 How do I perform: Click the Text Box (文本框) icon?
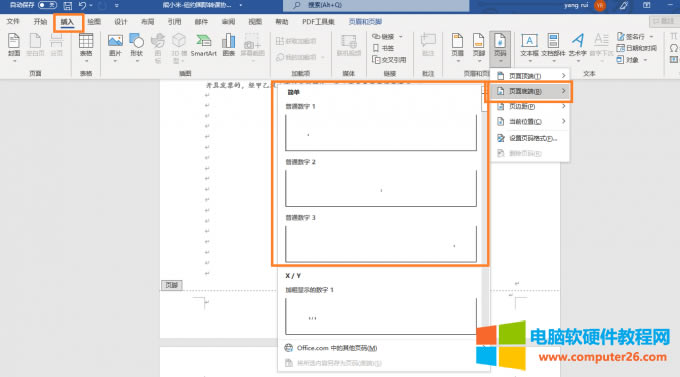529,46
